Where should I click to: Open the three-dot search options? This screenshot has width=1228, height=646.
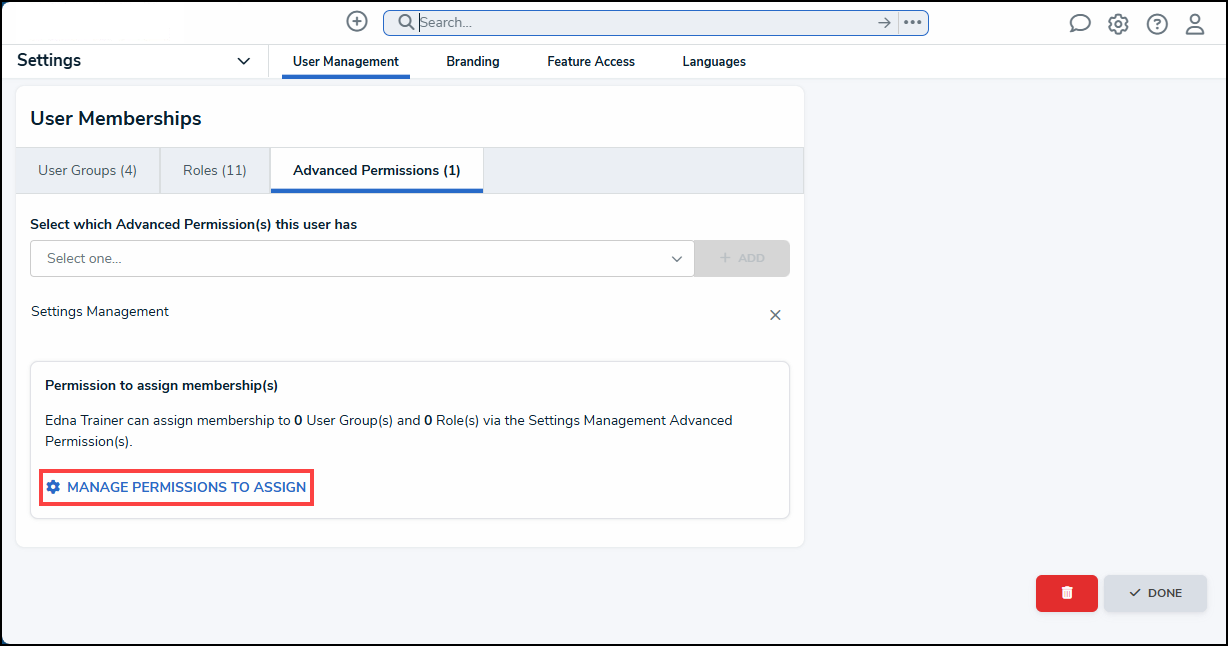click(x=913, y=22)
